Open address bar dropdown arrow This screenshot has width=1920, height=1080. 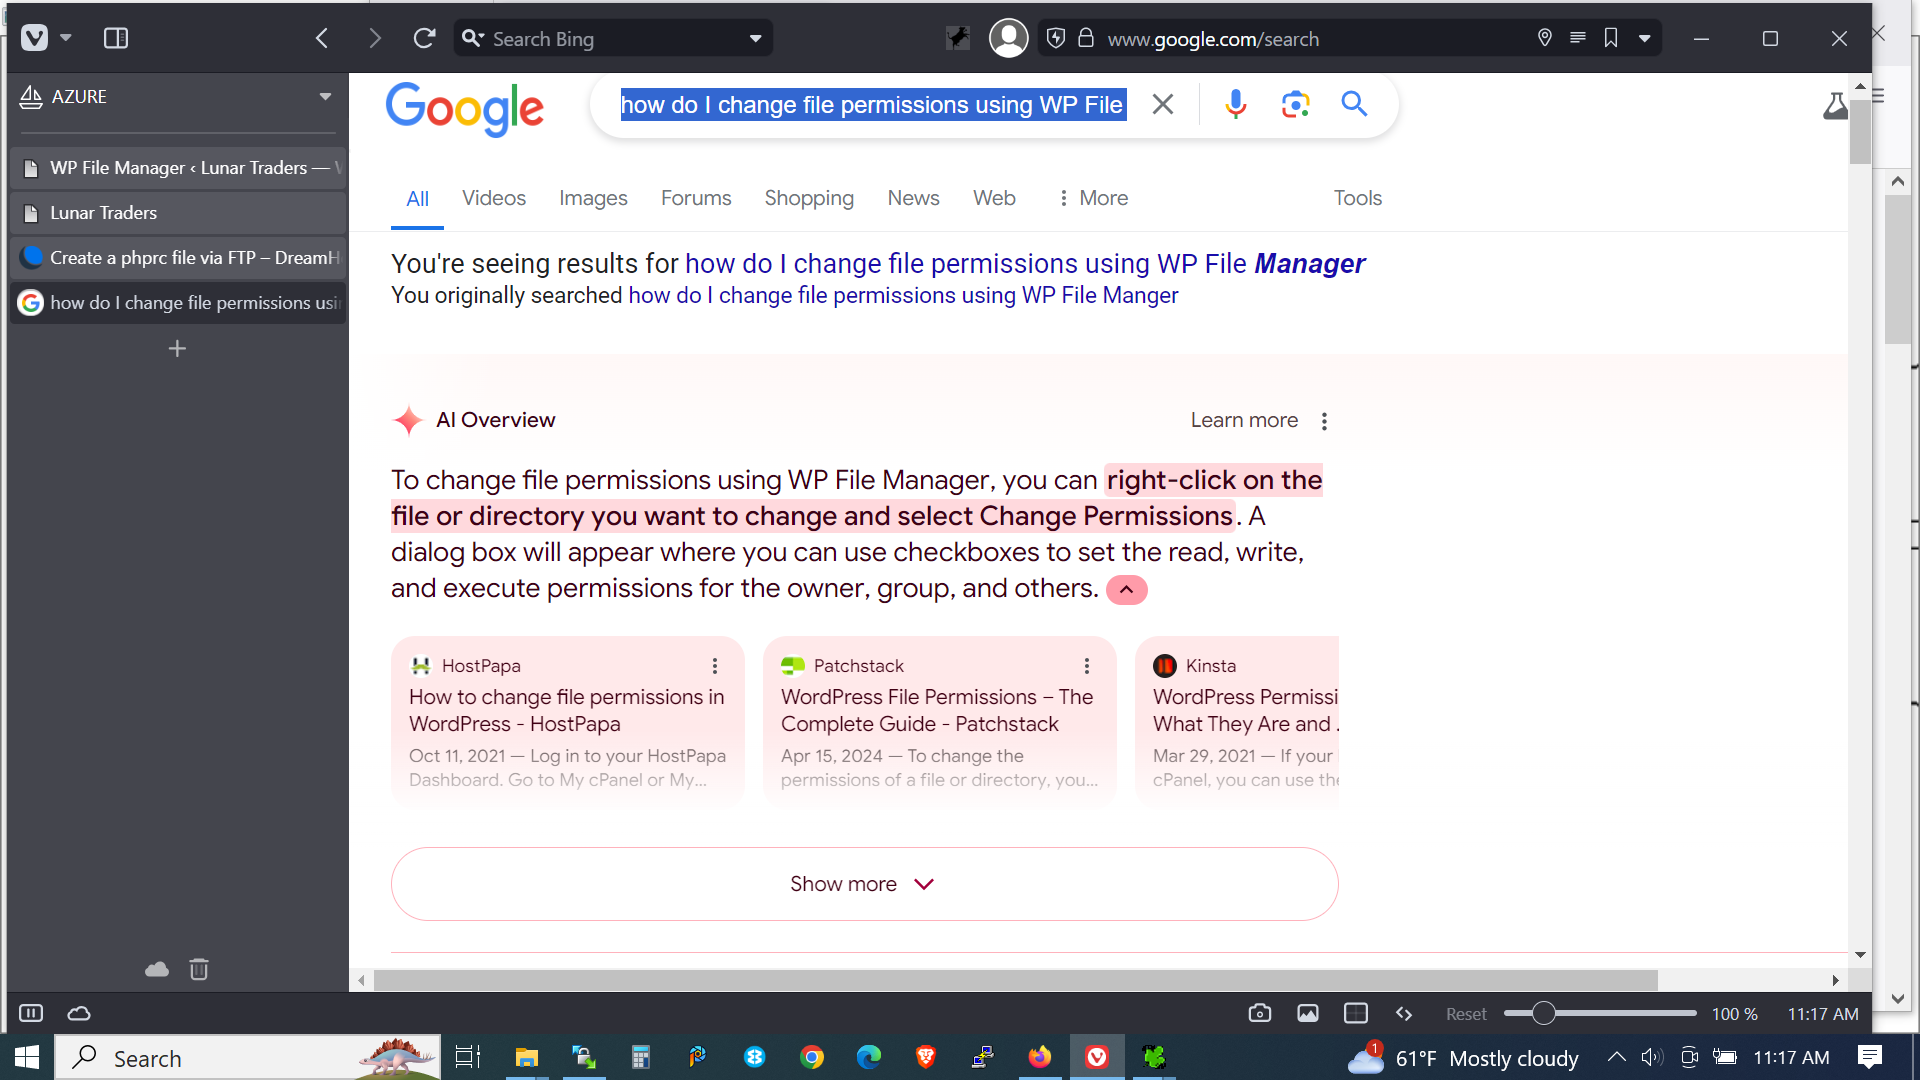(1645, 39)
